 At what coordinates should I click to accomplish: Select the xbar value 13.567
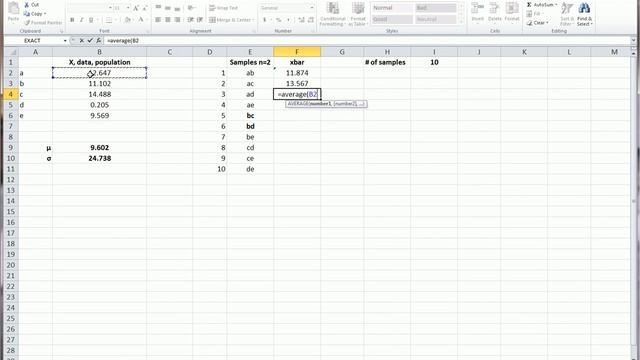[297, 84]
